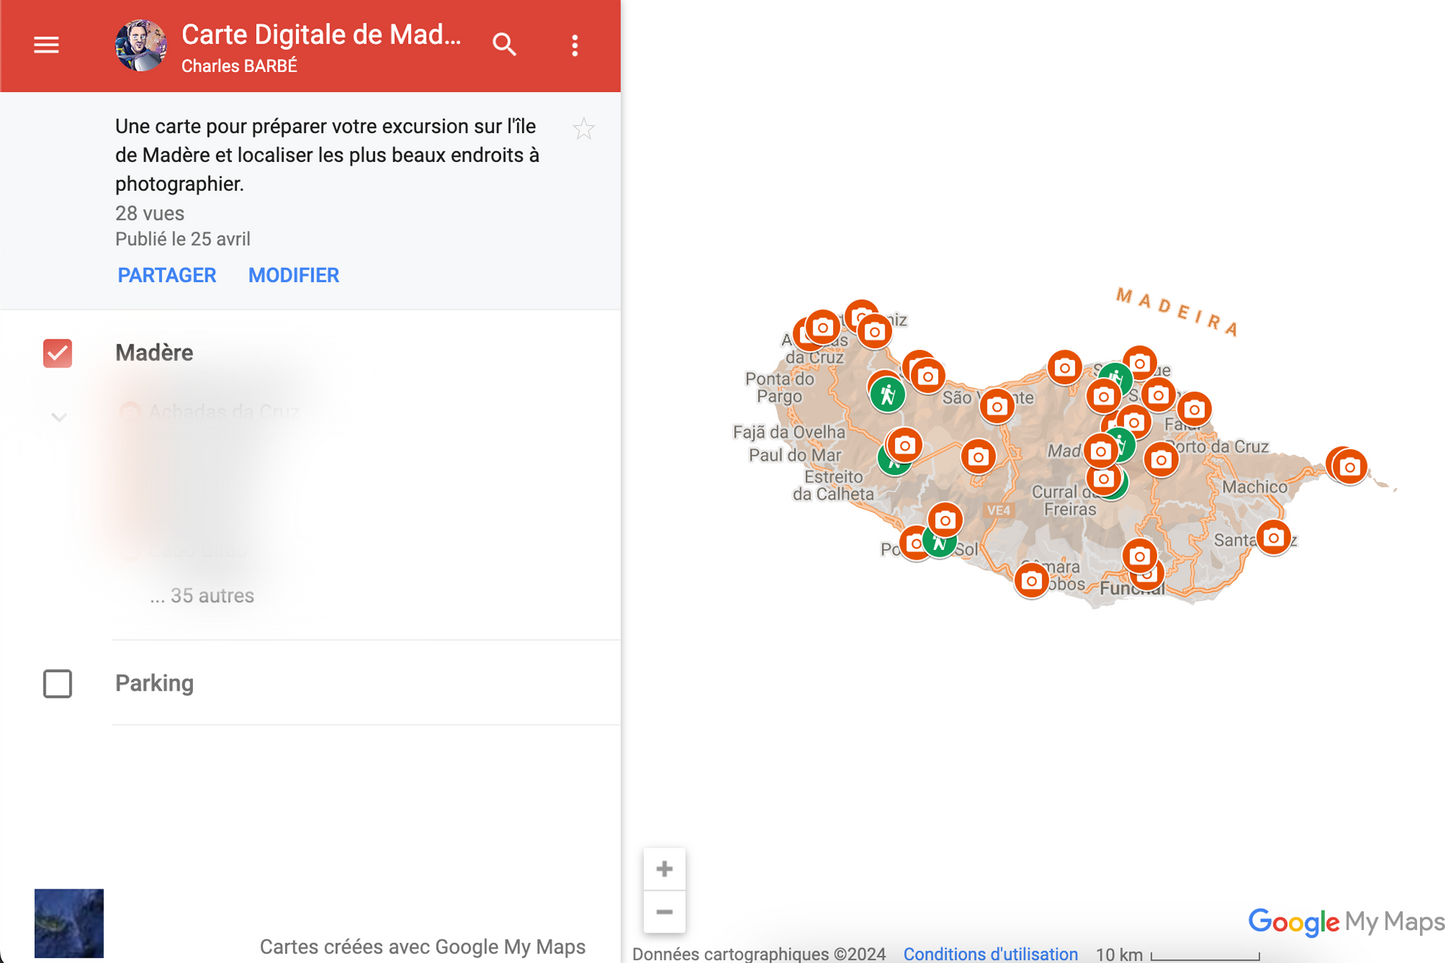
Task: Uncheck the Madère layer checkbox
Action: pyautogui.click(x=58, y=353)
